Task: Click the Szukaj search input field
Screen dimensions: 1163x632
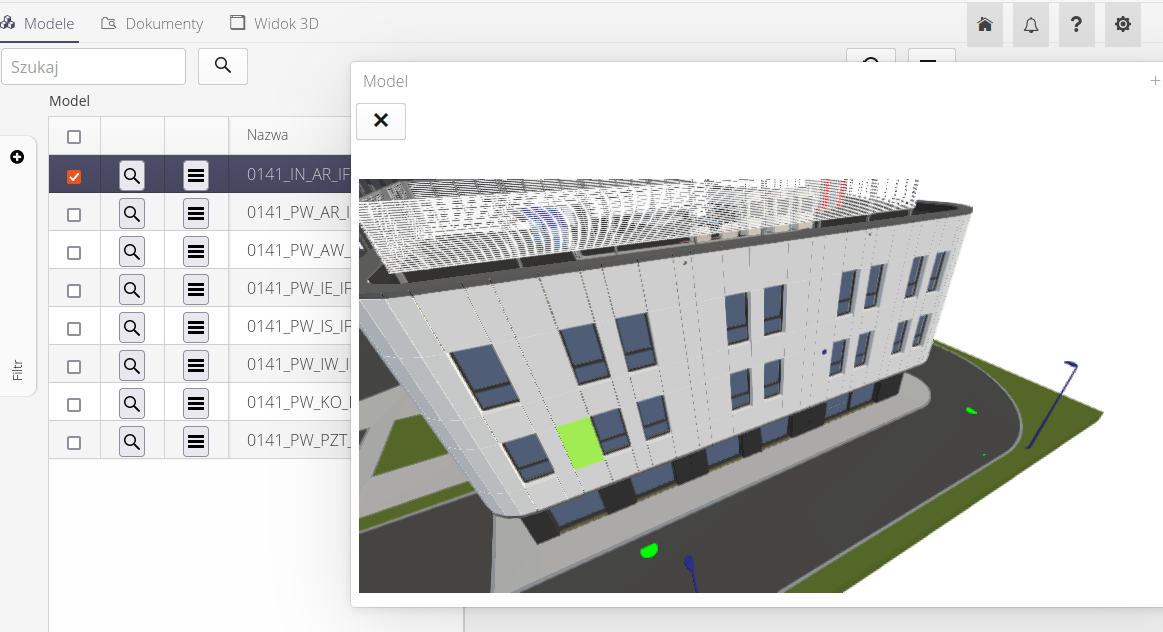Action: (x=93, y=66)
